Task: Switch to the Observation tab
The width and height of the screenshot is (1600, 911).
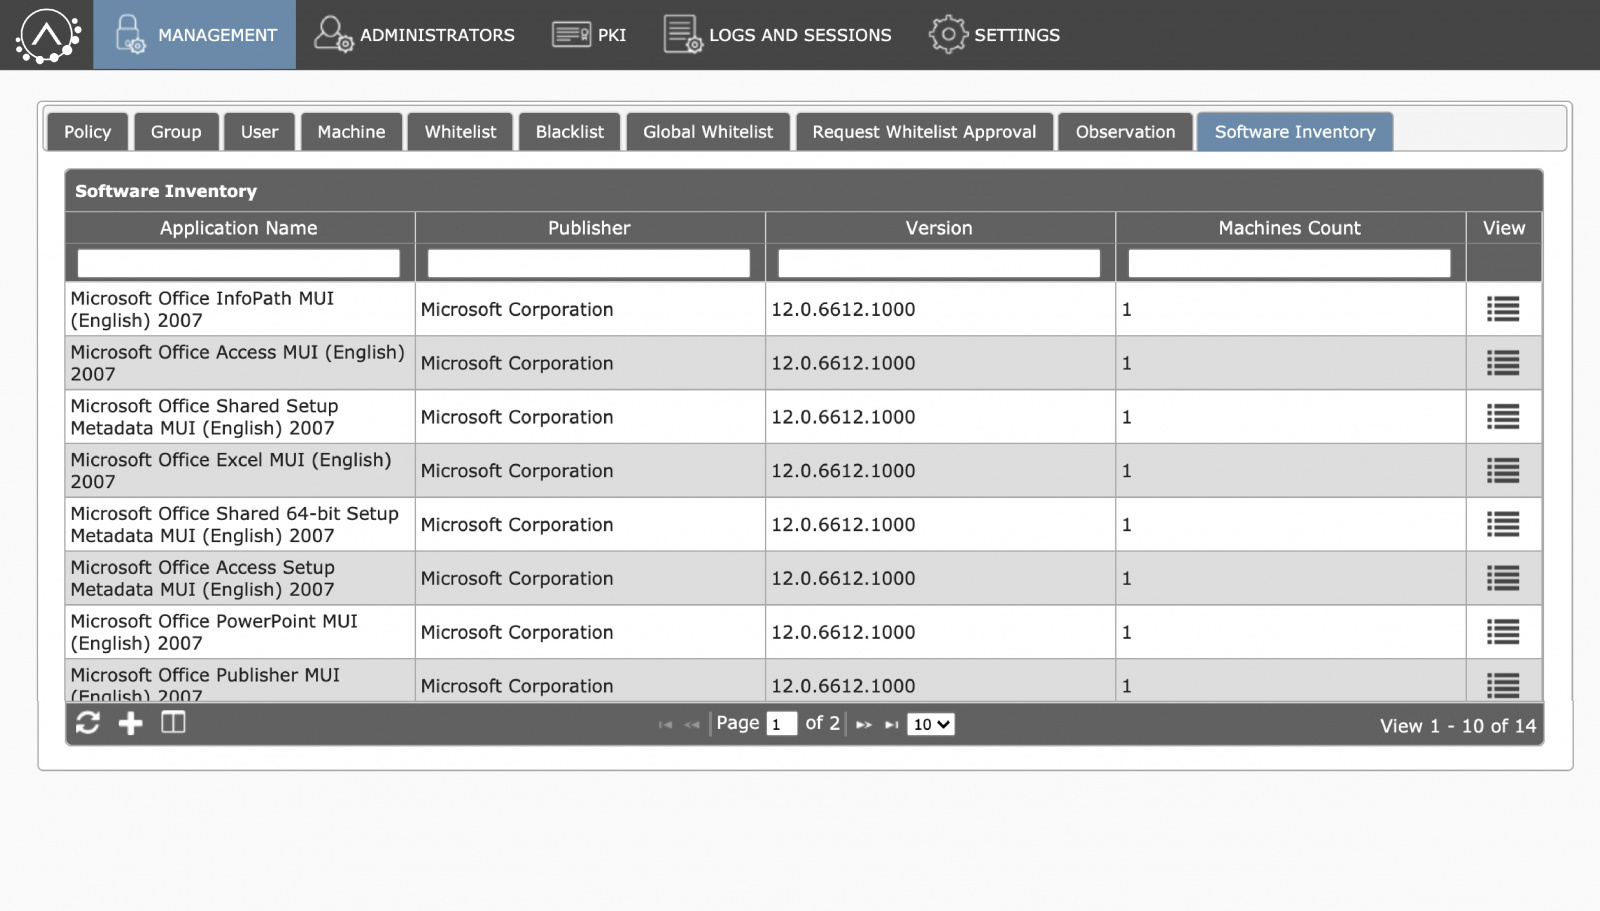Action: [x=1125, y=132]
